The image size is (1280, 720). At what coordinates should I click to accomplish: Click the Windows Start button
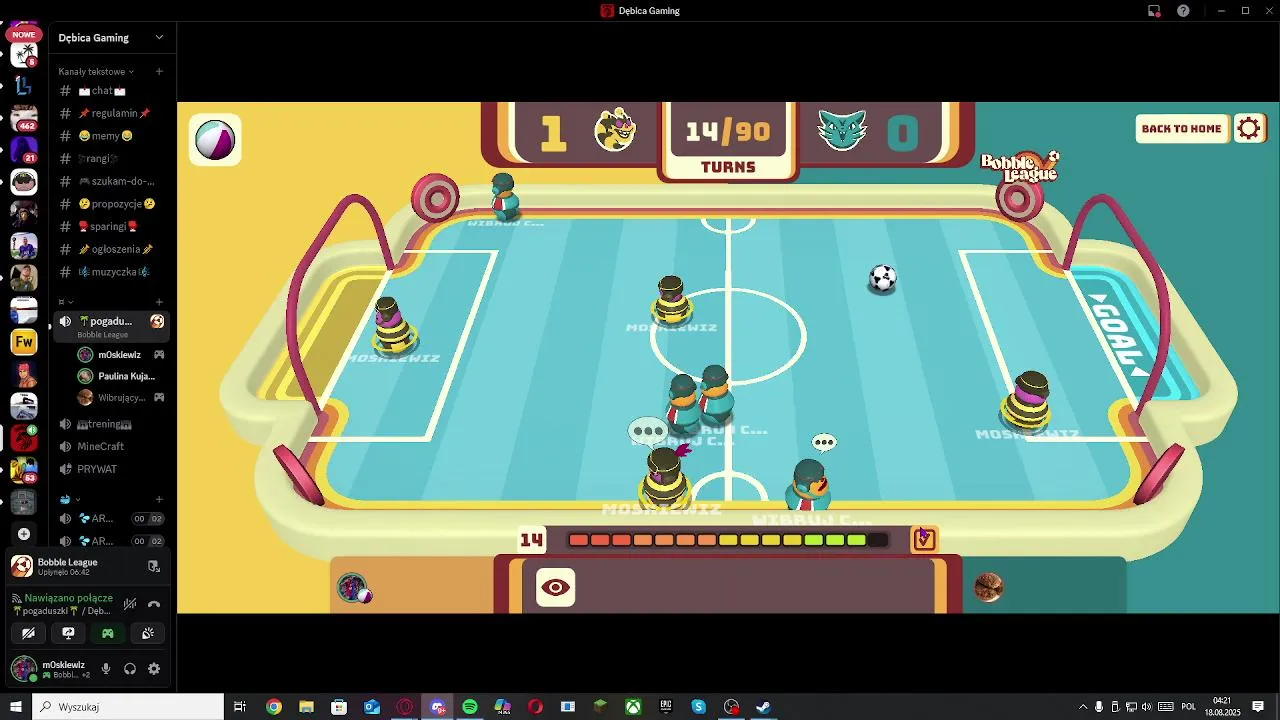click(x=15, y=707)
